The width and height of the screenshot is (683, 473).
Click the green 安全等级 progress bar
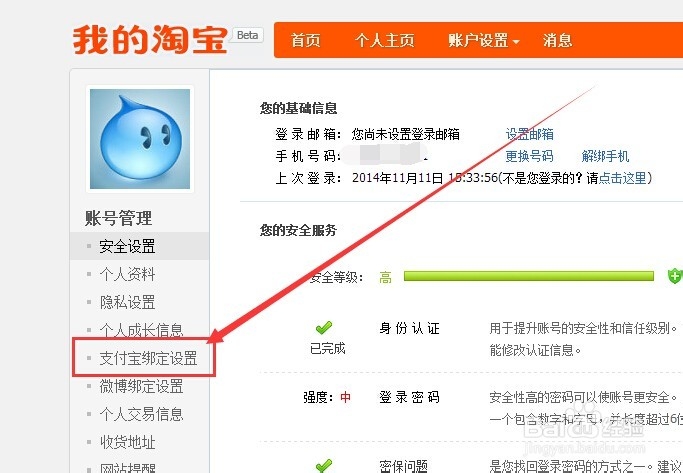529,276
